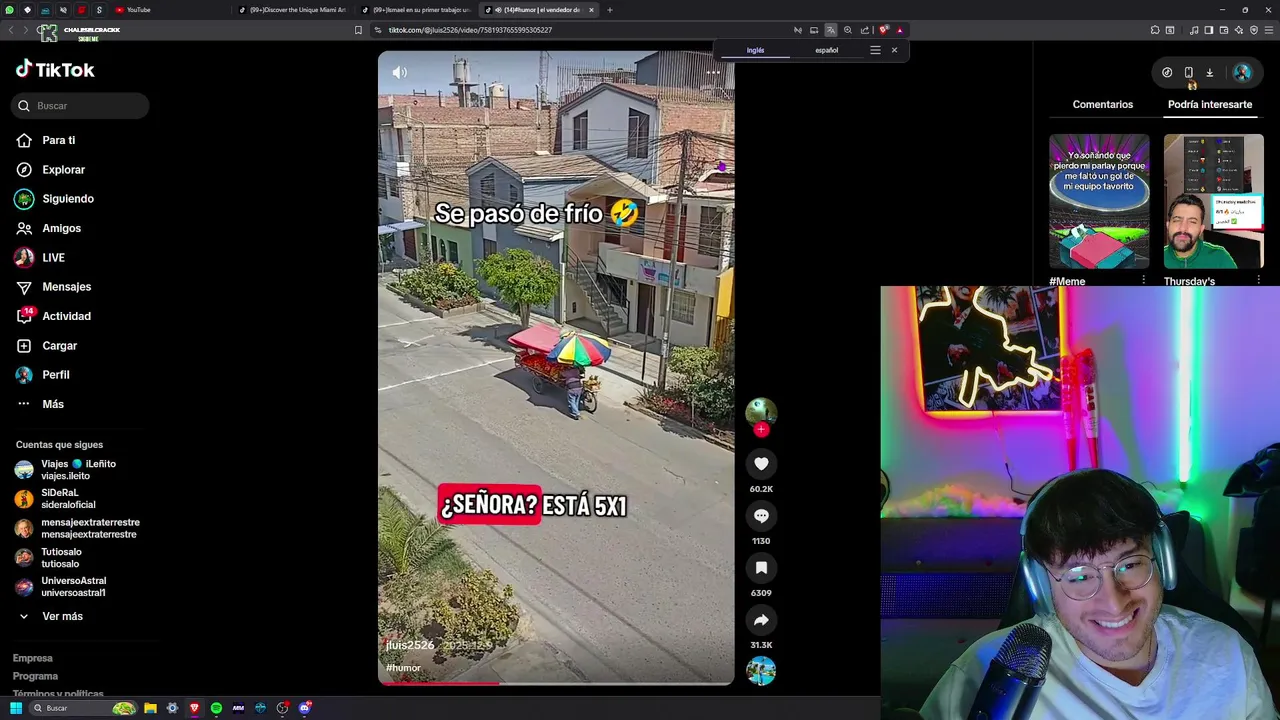1280x720 pixels.
Task: Open Discover the Unique Miami Art tab
Action: coord(292,10)
